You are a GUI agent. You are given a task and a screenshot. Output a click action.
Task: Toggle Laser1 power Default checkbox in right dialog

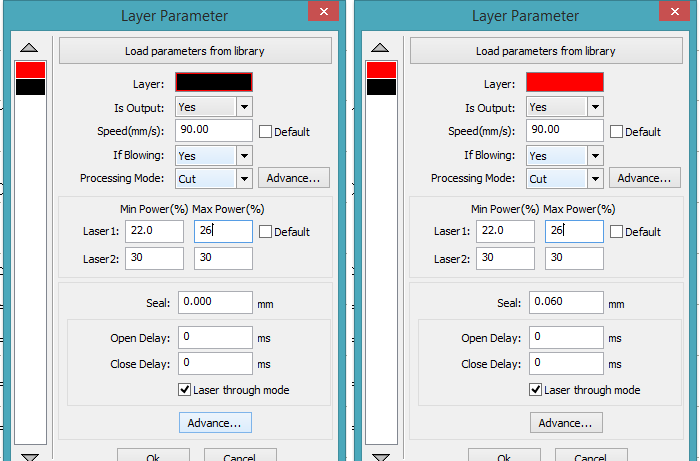click(x=616, y=232)
